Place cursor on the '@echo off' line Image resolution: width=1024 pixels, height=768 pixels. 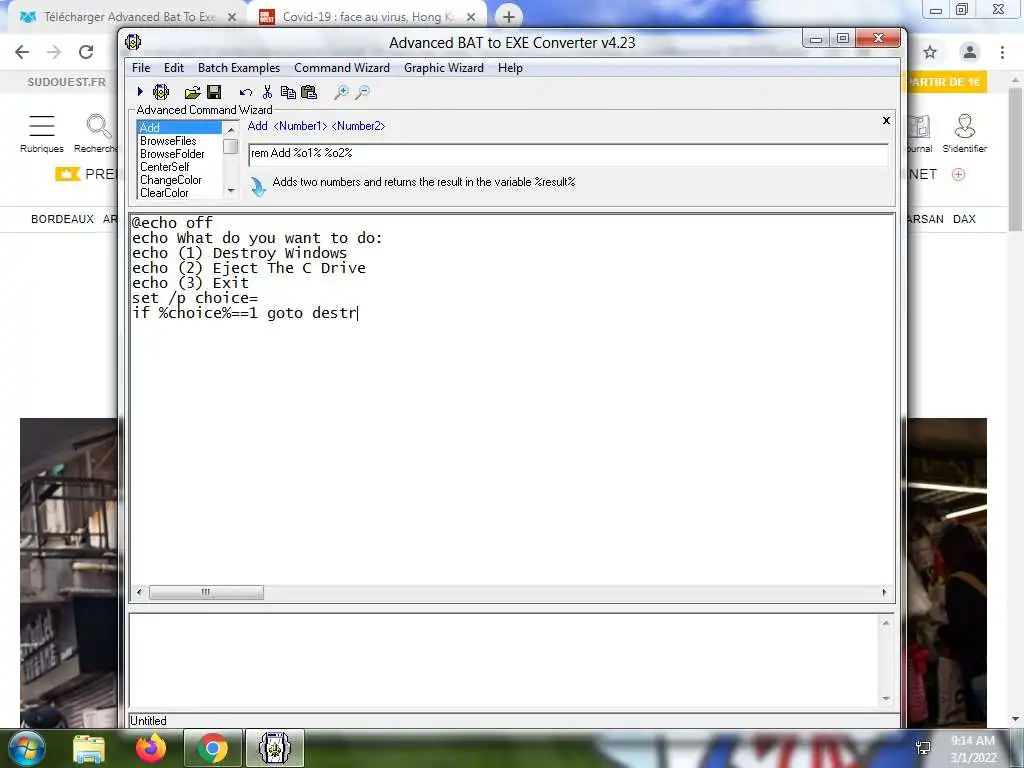pyautogui.click(x=172, y=223)
